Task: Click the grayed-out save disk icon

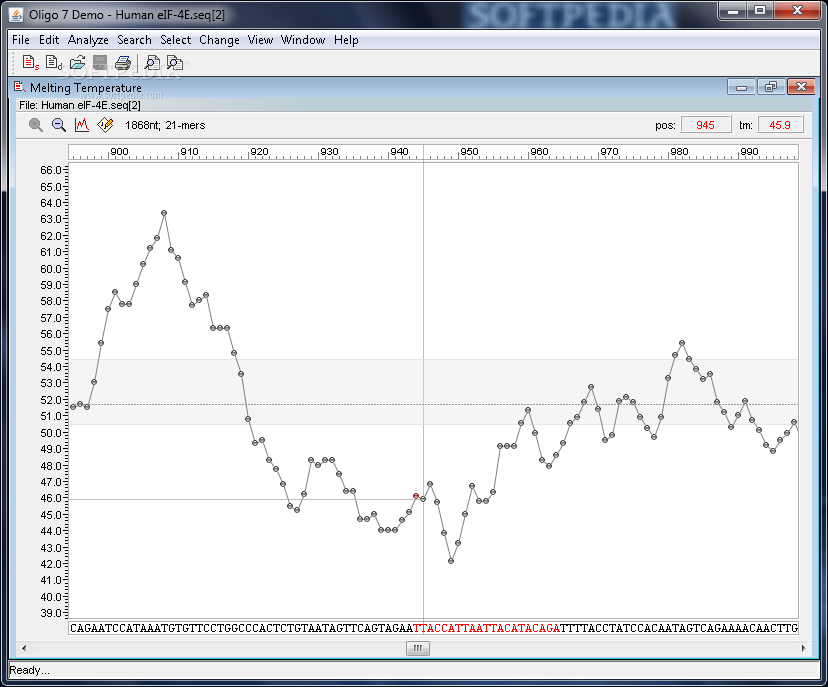Action: click(100, 63)
